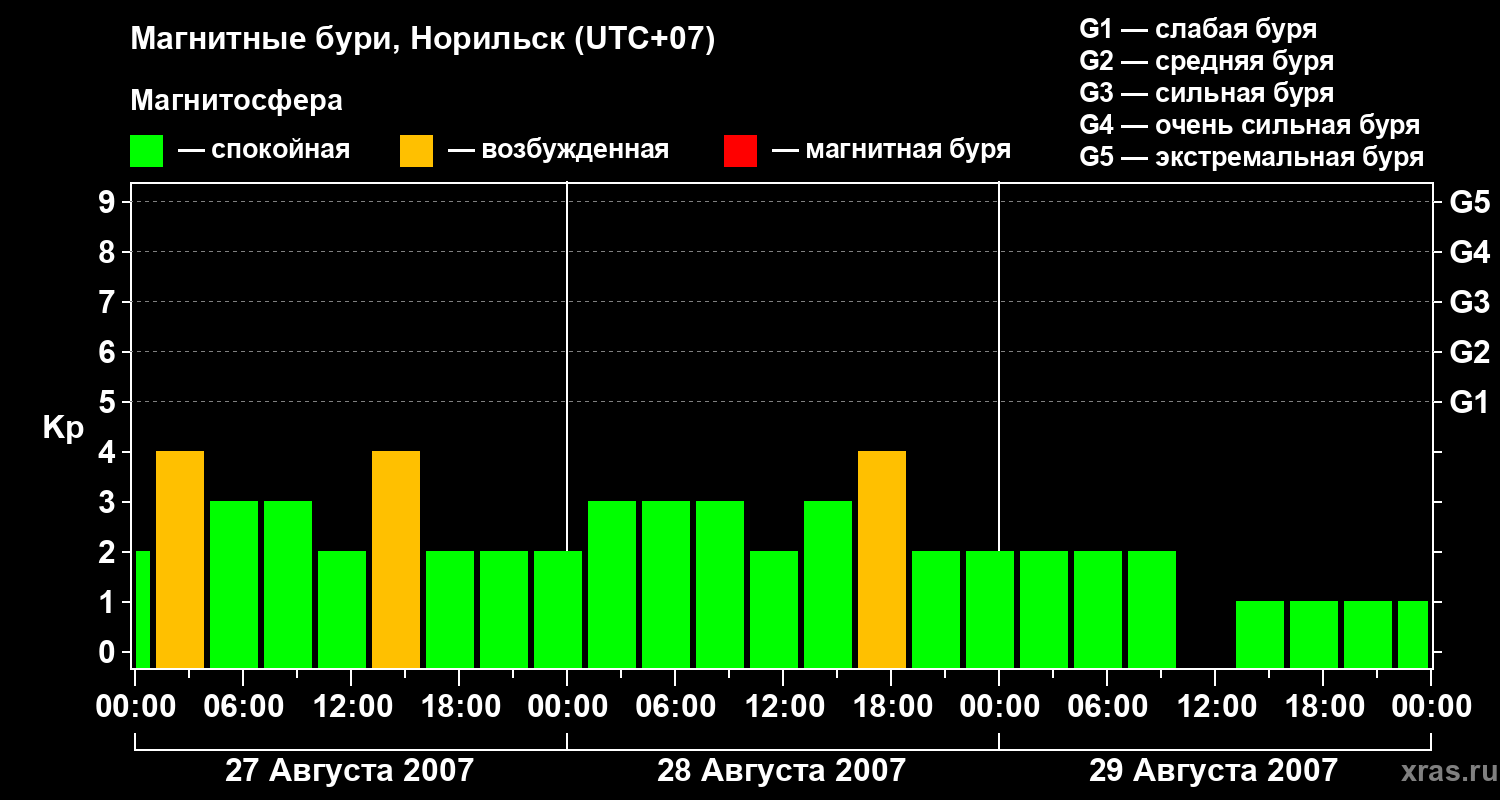1500x800 pixels.
Task: Click the narrow Kp 1 bar ending 29 August
Action: click(1413, 635)
